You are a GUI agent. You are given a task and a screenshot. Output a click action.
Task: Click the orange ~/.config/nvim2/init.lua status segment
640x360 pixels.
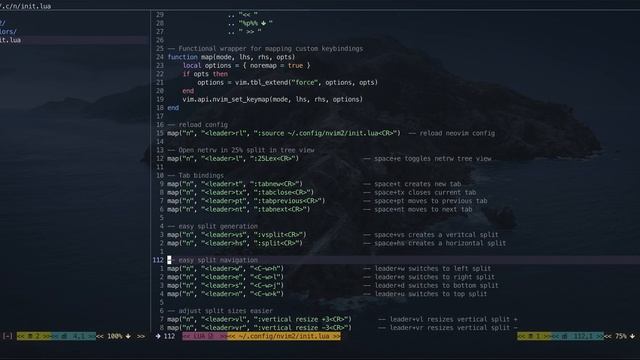click(284, 336)
